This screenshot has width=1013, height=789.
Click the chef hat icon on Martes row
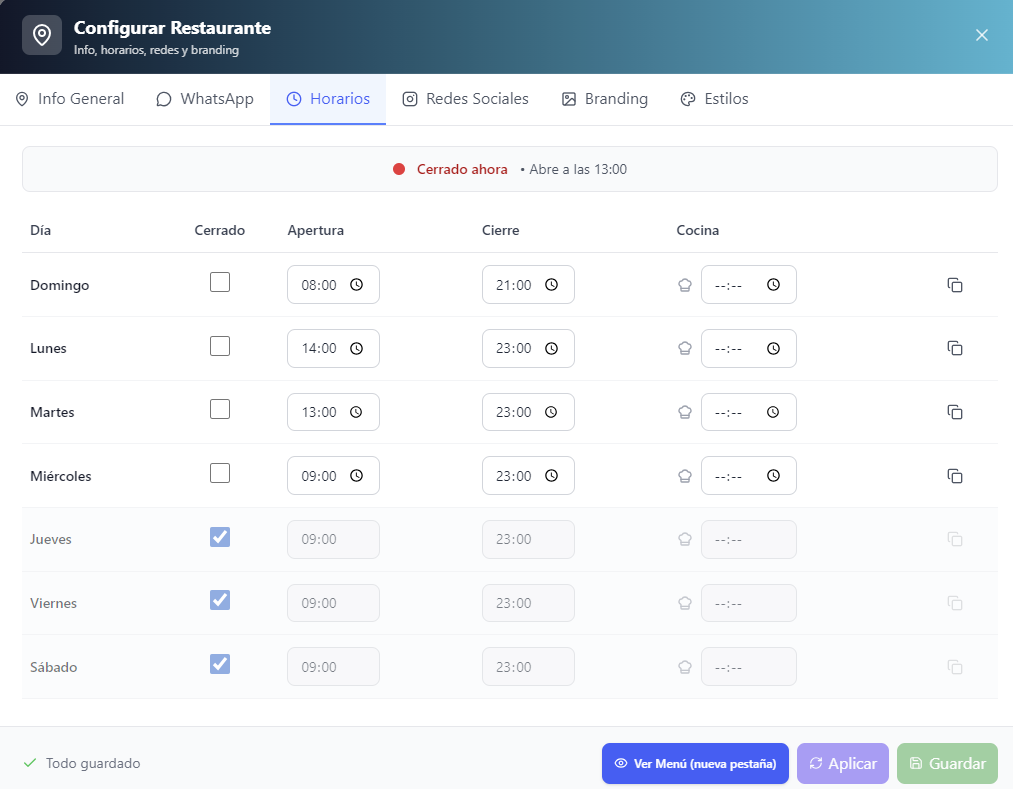[x=684, y=412]
